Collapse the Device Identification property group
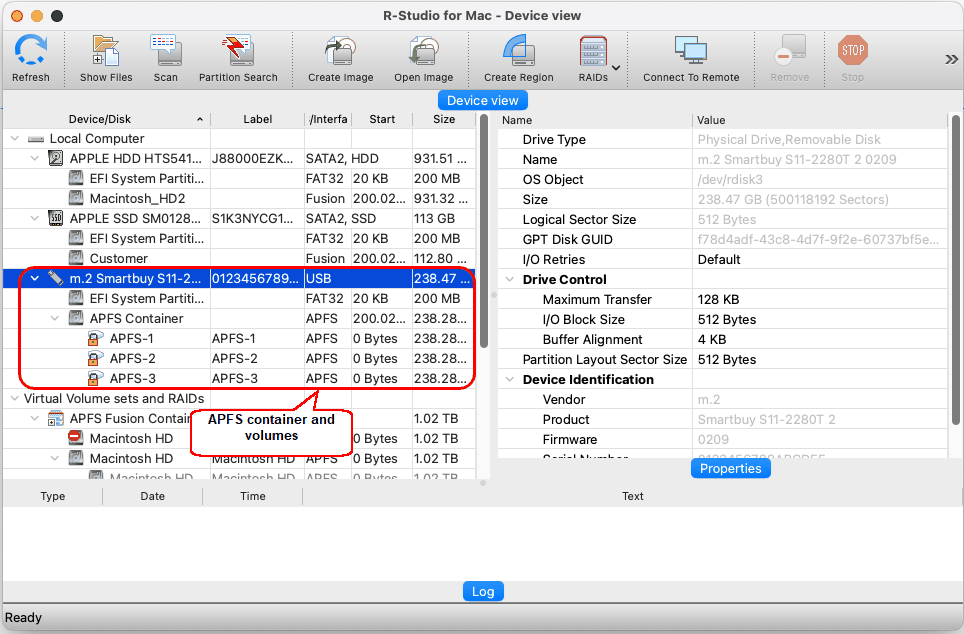964x634 pixels. click(x=510, y=379)
